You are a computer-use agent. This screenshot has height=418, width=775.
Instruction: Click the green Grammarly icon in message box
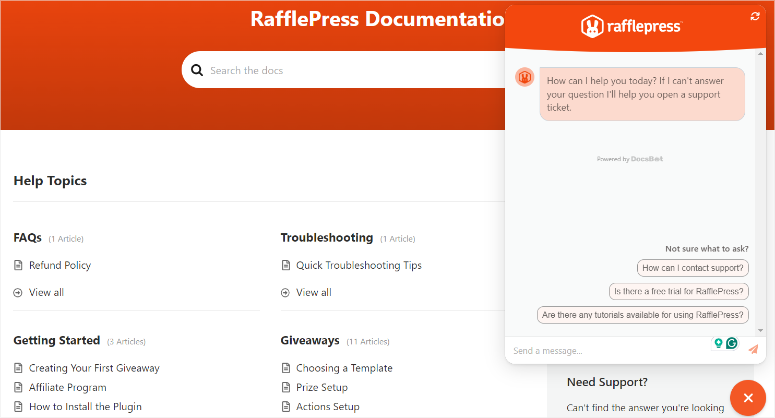coord(732,343)
